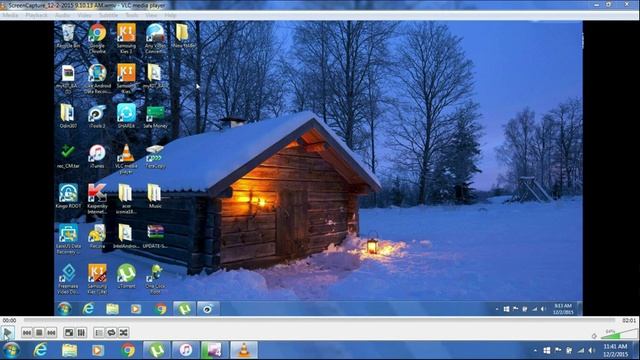
Task: Click the Safe Money desktop icon
Action: point(155,116)
